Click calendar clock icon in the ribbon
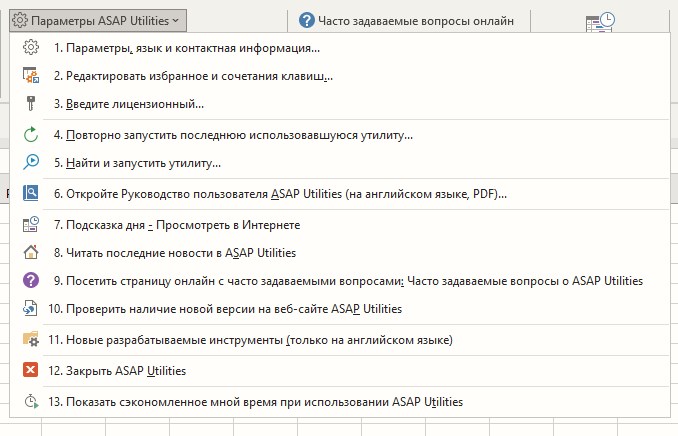This screenshot has width=678, height=436. click(x=601, y=22)
